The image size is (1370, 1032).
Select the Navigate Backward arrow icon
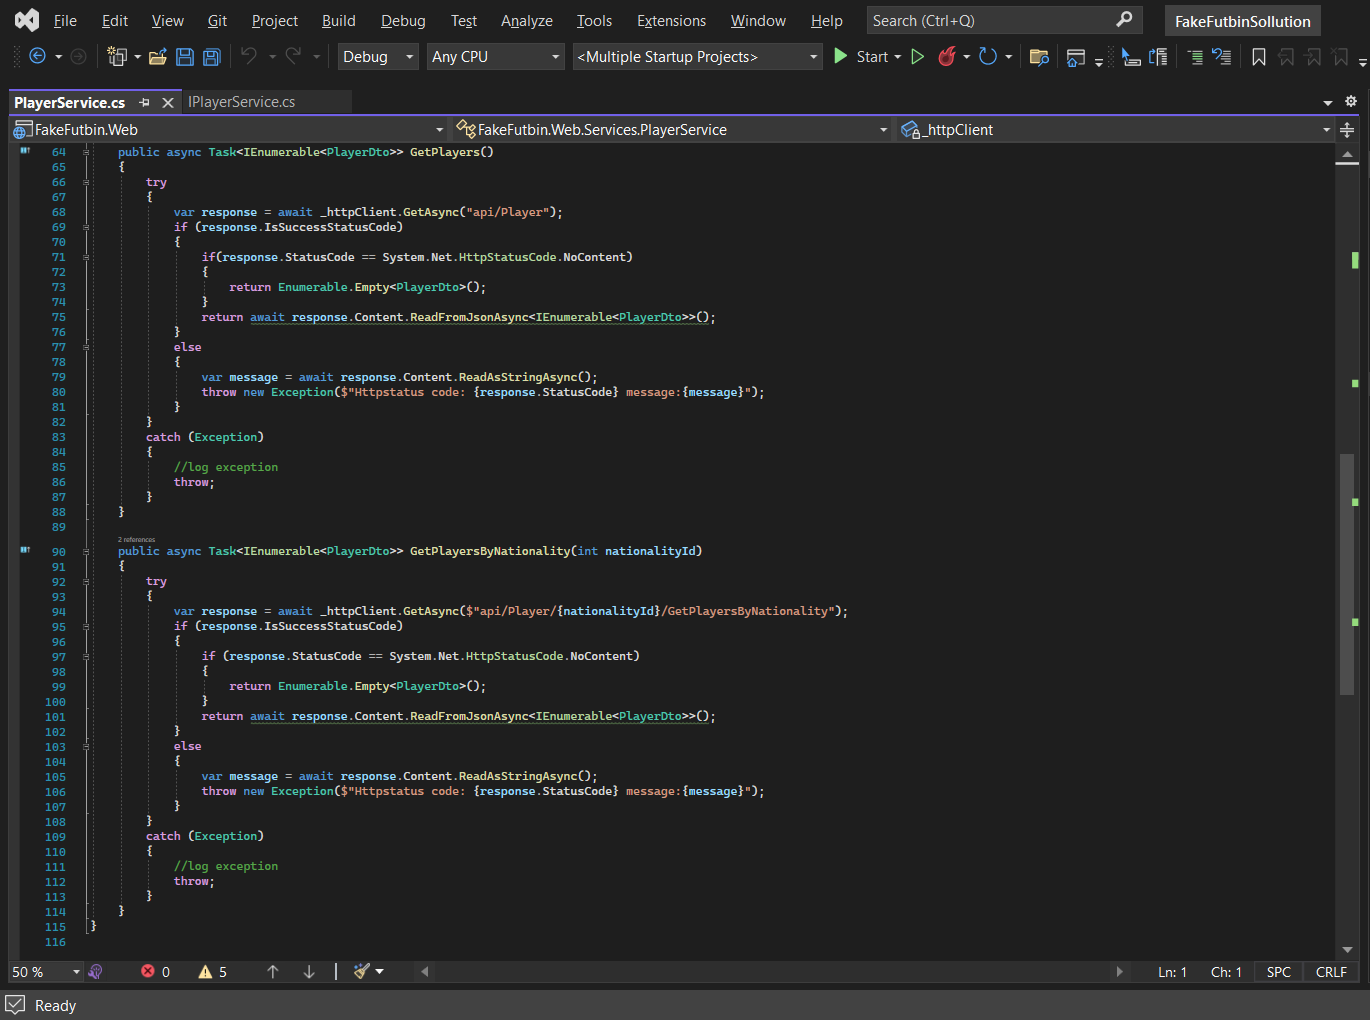pyautogui.click(x=36, y=57)
